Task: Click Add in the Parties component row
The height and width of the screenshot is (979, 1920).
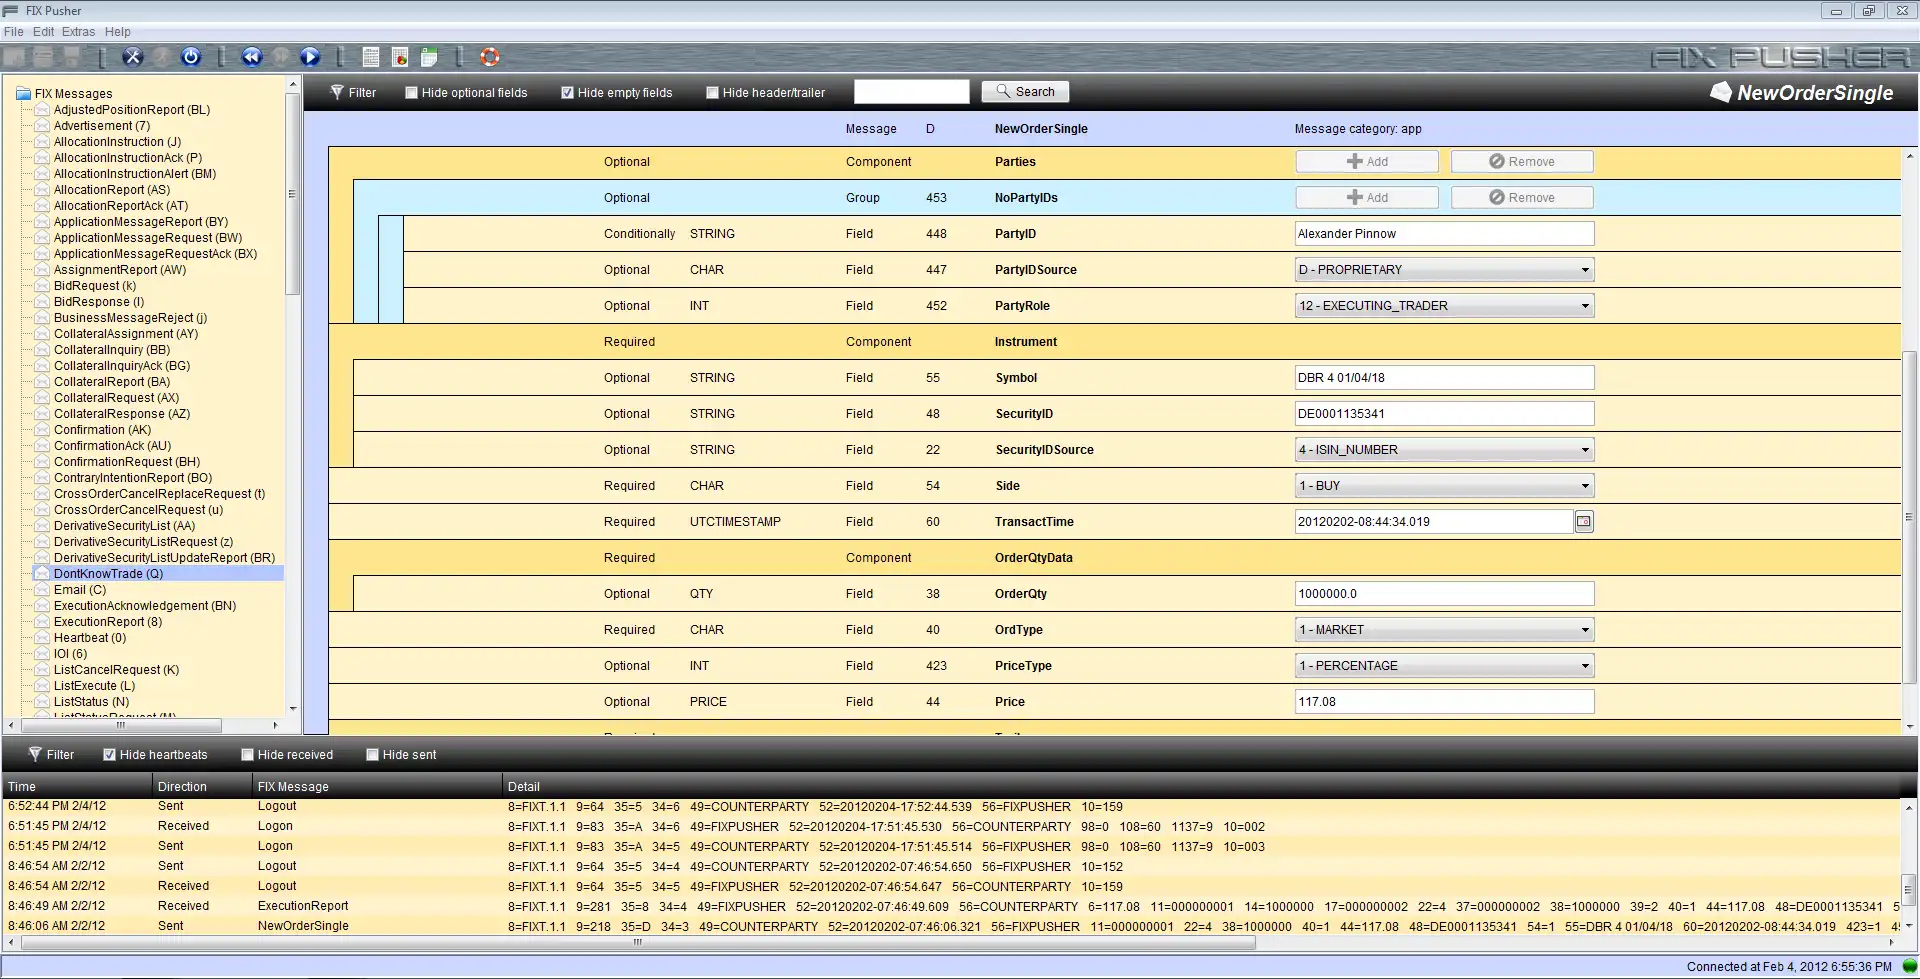Action: (1367, 162)
